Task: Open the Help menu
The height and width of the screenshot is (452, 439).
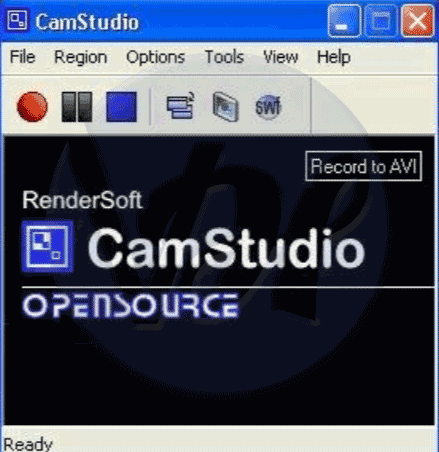Action: click(x=334, y=57)
